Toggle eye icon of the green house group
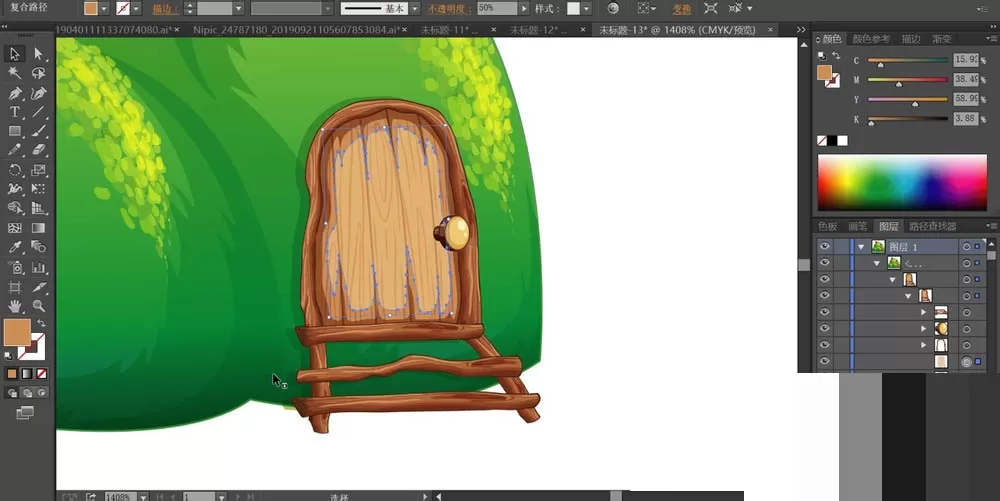This screenshot has width=1000, height=501. click(x=825, y=263)
